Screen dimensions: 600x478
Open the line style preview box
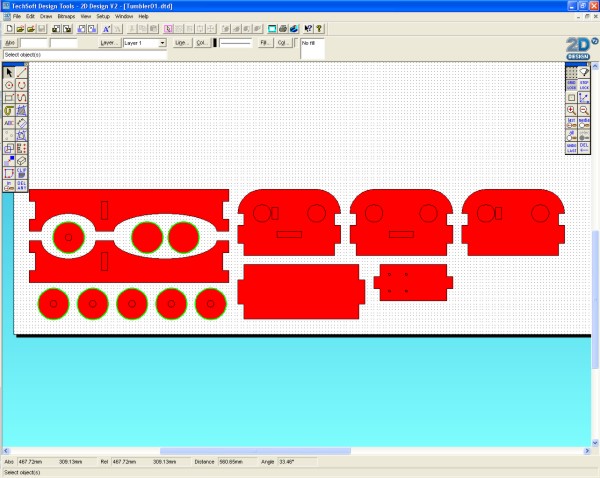coord(235,43)
